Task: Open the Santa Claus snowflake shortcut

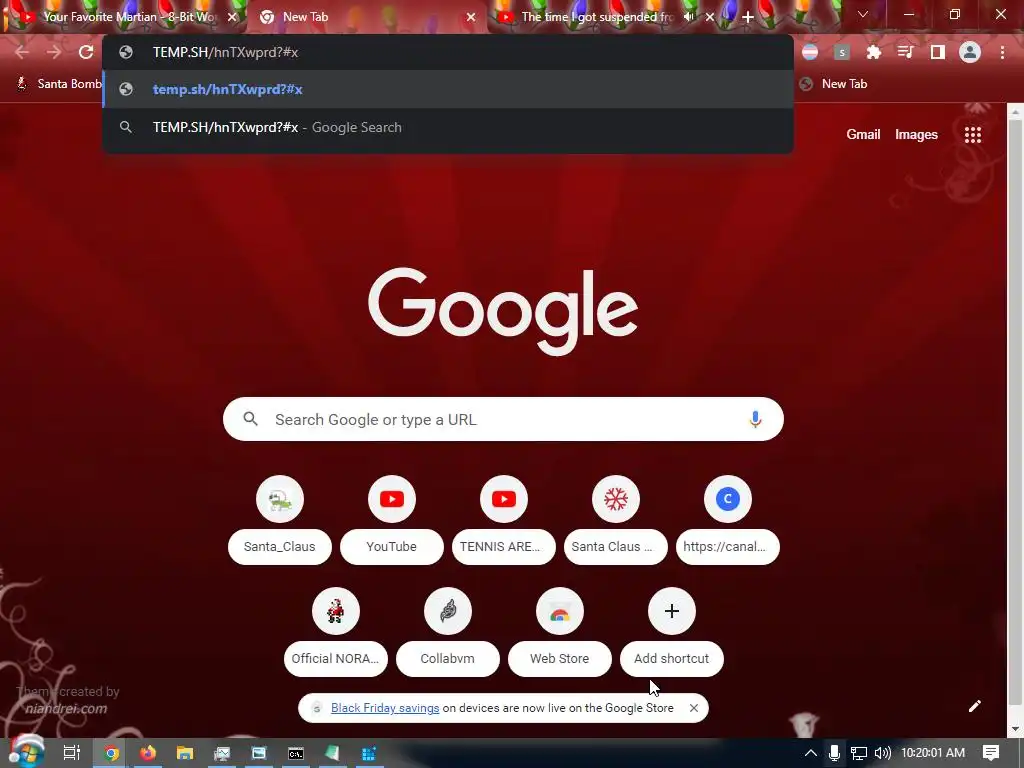Action: tap(615, 520)
